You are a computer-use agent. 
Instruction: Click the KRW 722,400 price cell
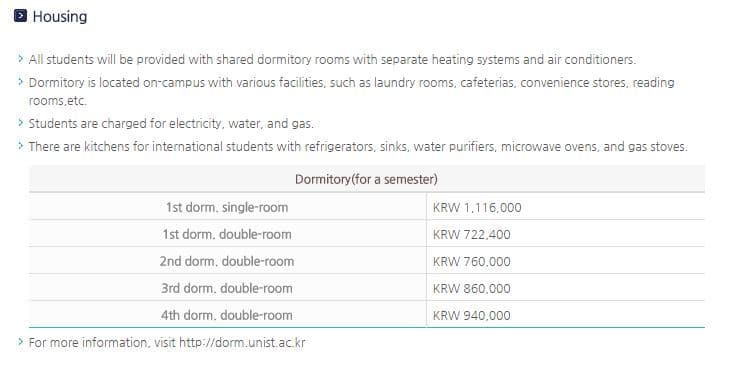tap(566, 233)
